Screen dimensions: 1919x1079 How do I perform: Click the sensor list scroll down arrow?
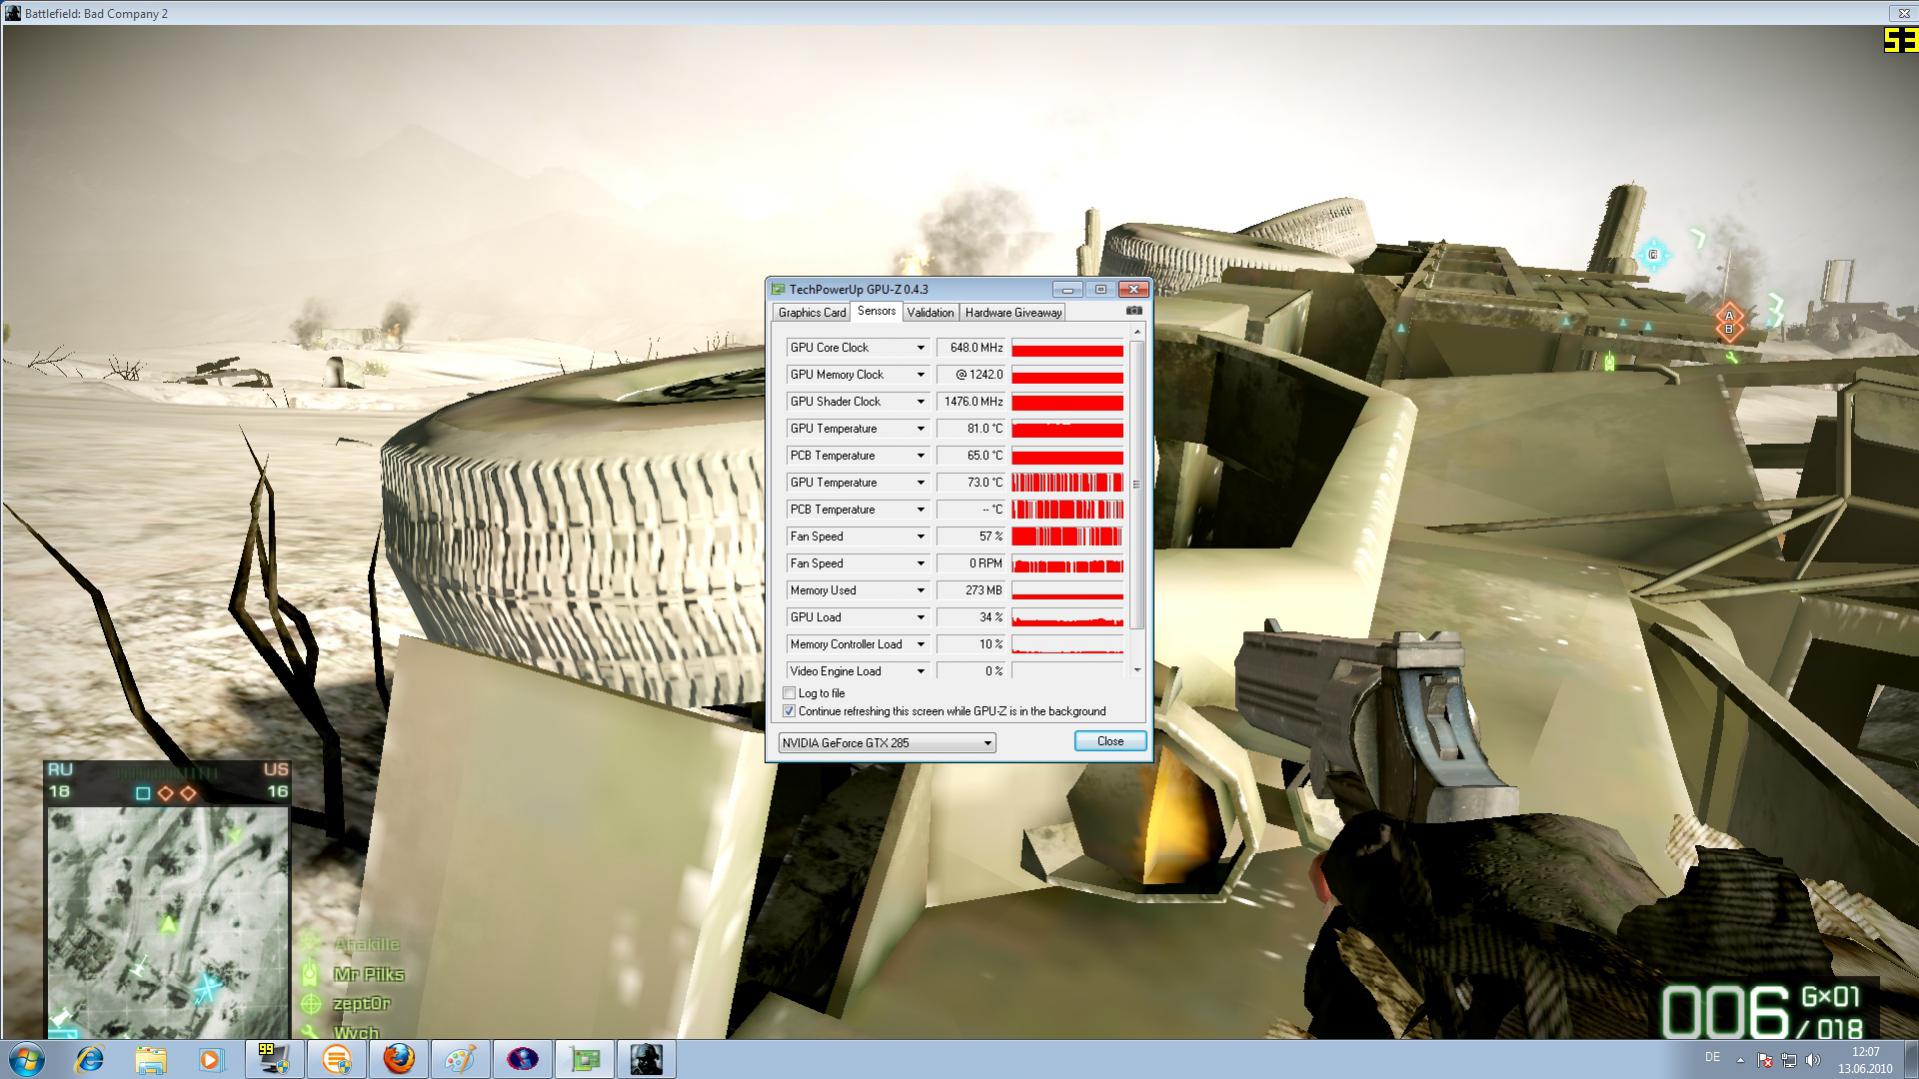pos(1137,670)
